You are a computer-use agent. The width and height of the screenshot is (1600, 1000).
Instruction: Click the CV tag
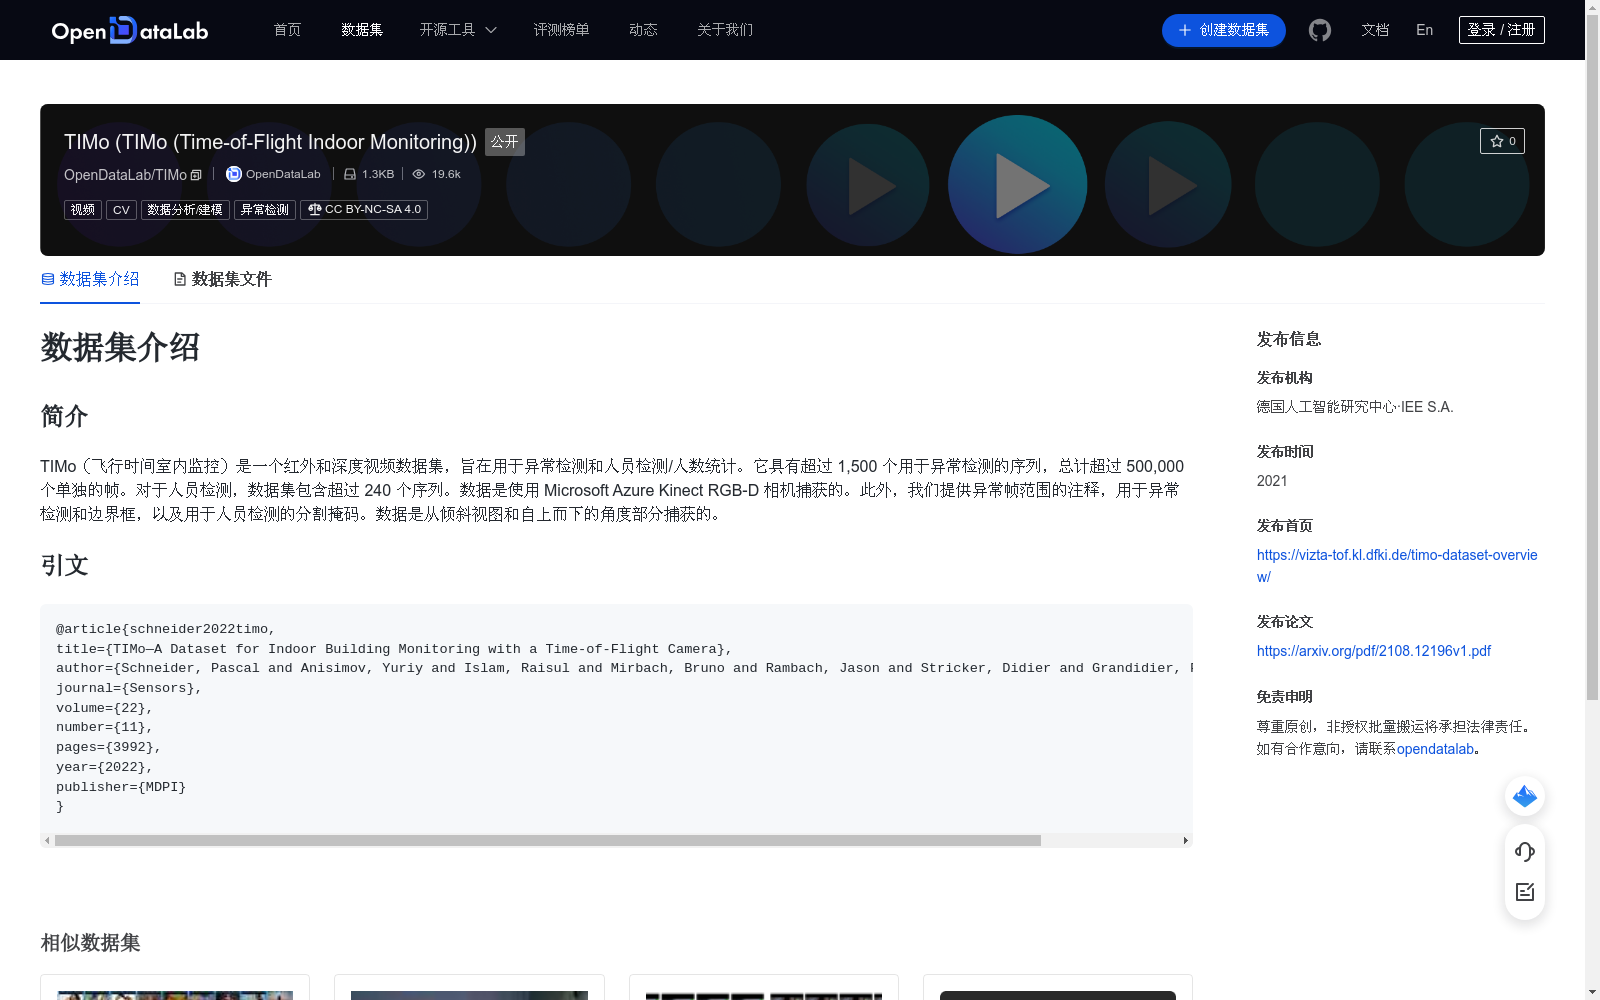point(121,210)
